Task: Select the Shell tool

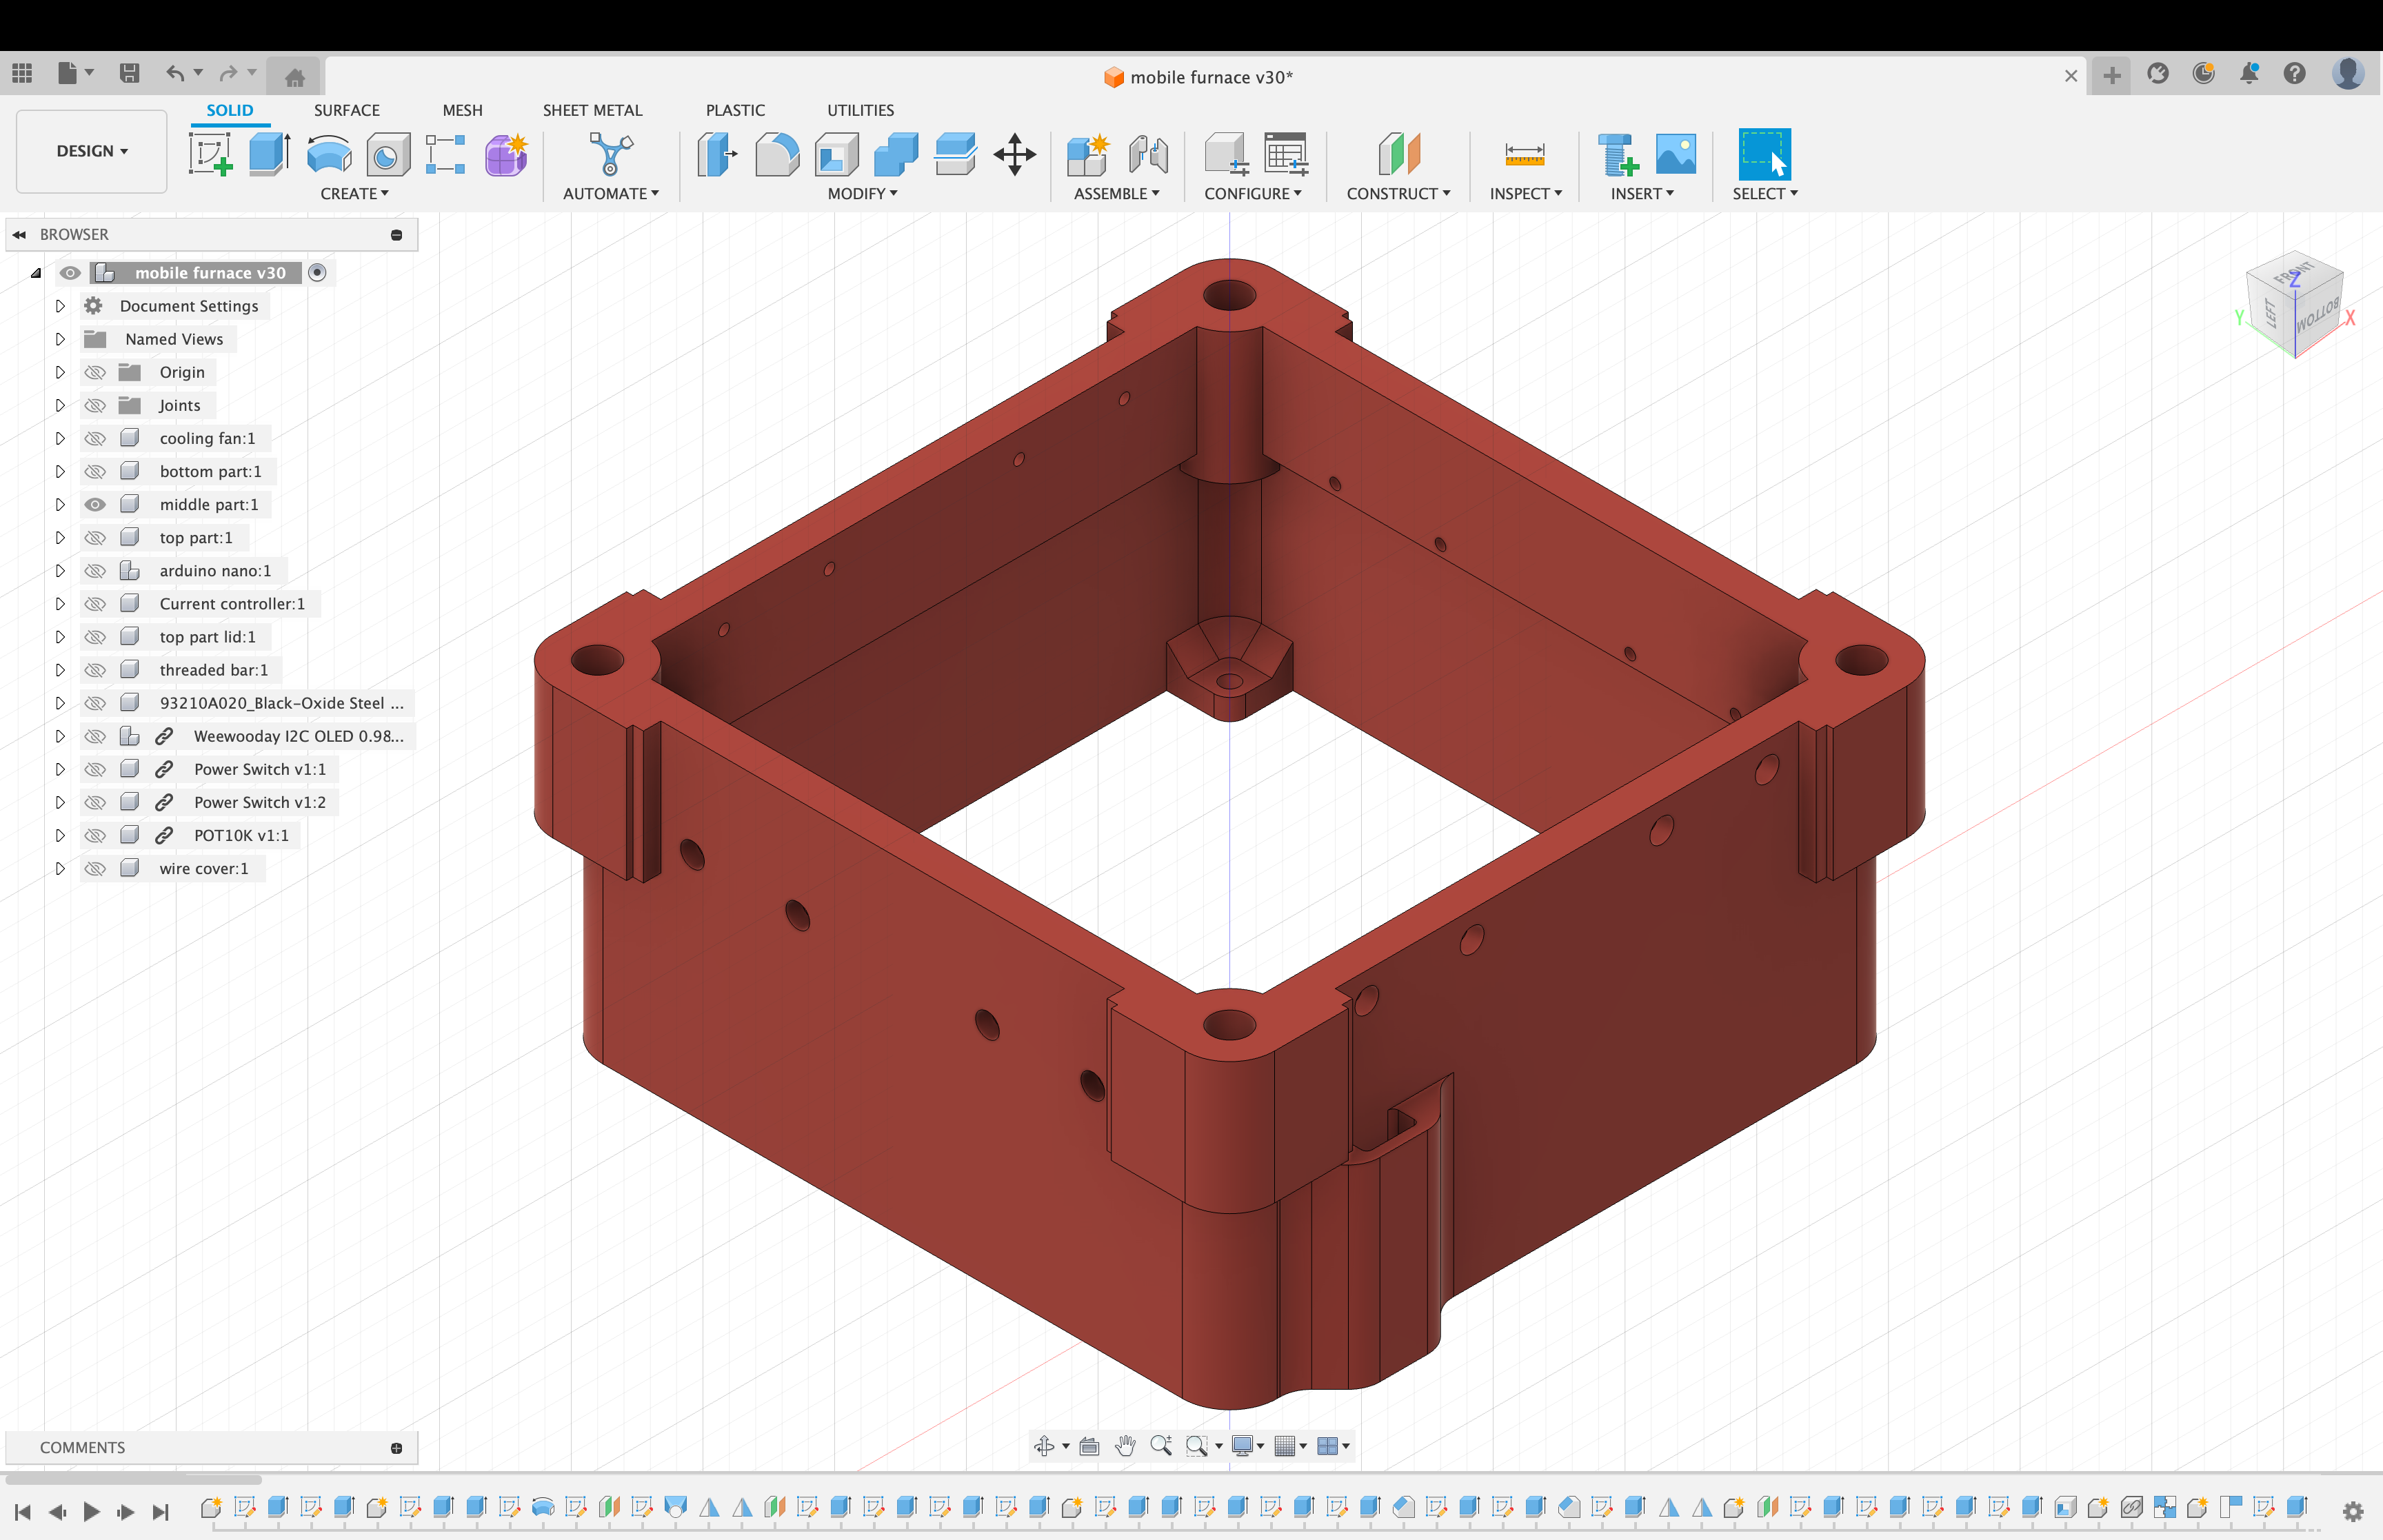Action: pyautogui.click(x=837, y=155)
